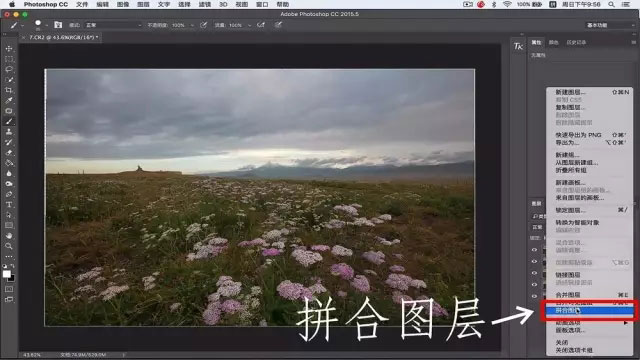Toggle pressure for size button
The width and height of the screenshot is (640, 360).
278,25
